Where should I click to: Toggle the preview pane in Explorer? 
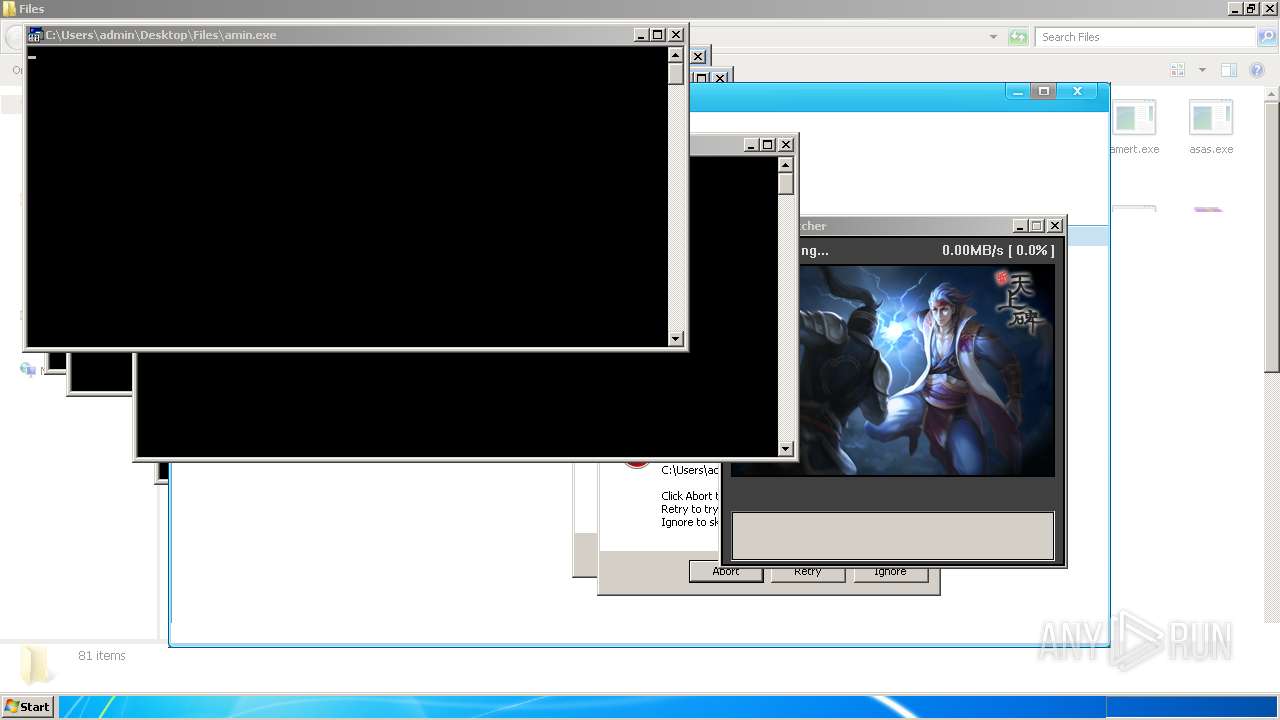point(1229,70)
